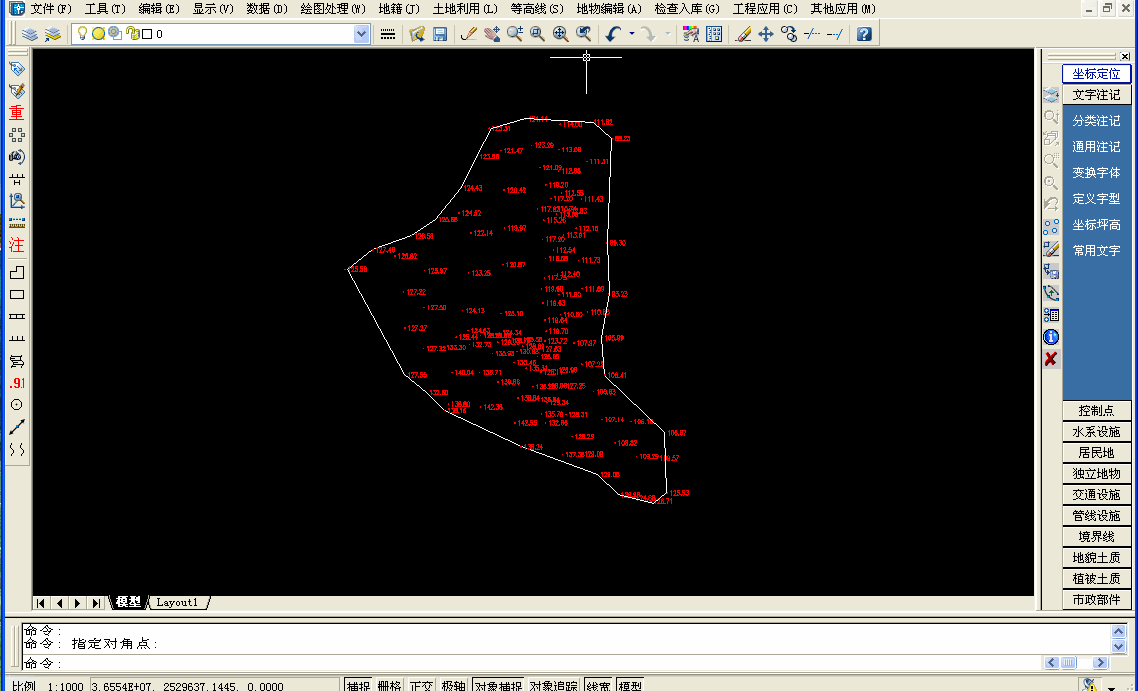Click the command line input field
This screenshot has height=691, width=1138.
coord(533,663)
